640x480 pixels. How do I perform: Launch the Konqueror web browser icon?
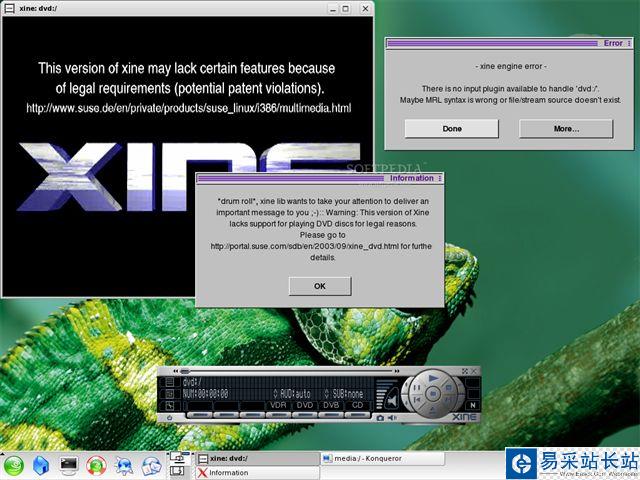tap(124, 466)
